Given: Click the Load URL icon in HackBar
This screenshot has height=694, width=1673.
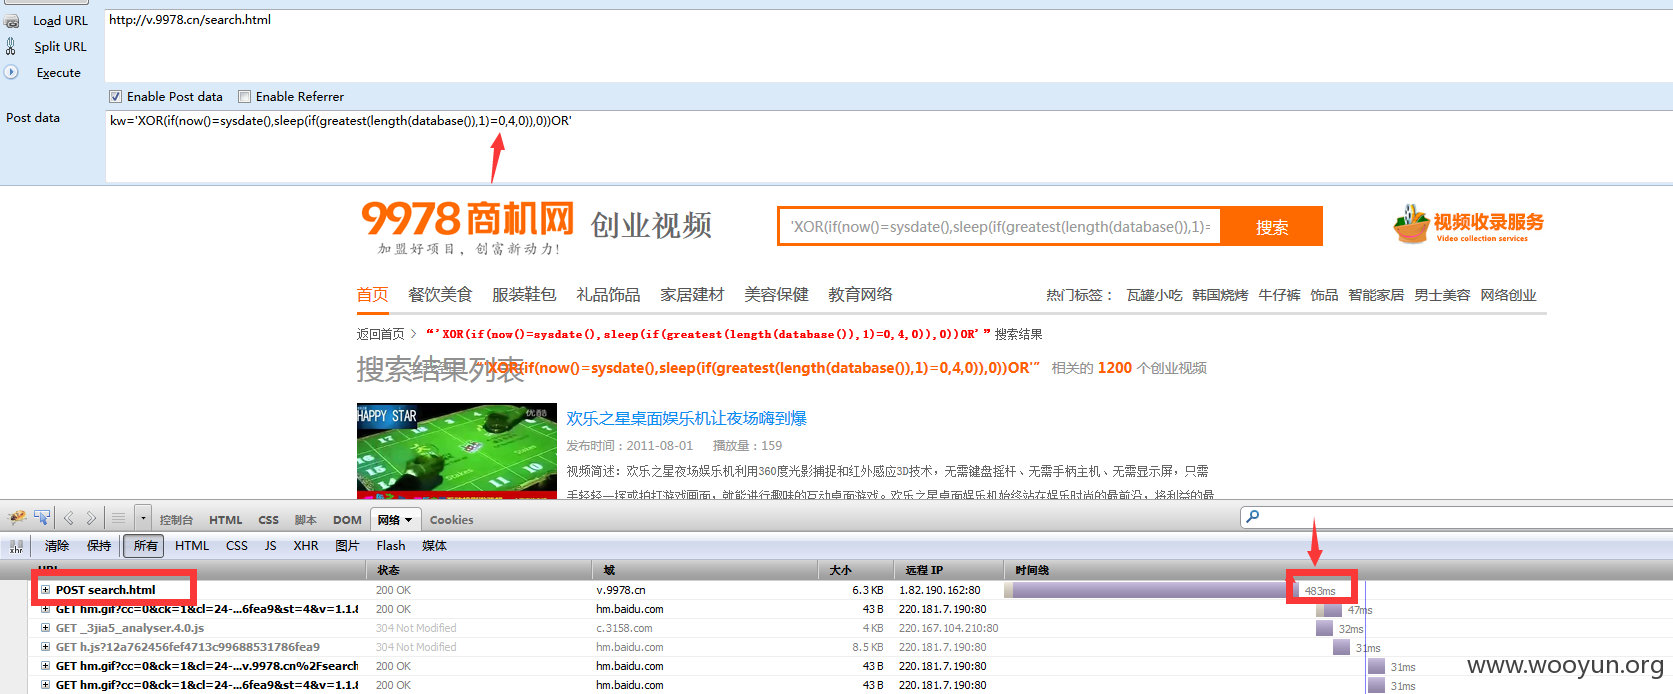Looking at the screenshot, I should tap(11, 21).
